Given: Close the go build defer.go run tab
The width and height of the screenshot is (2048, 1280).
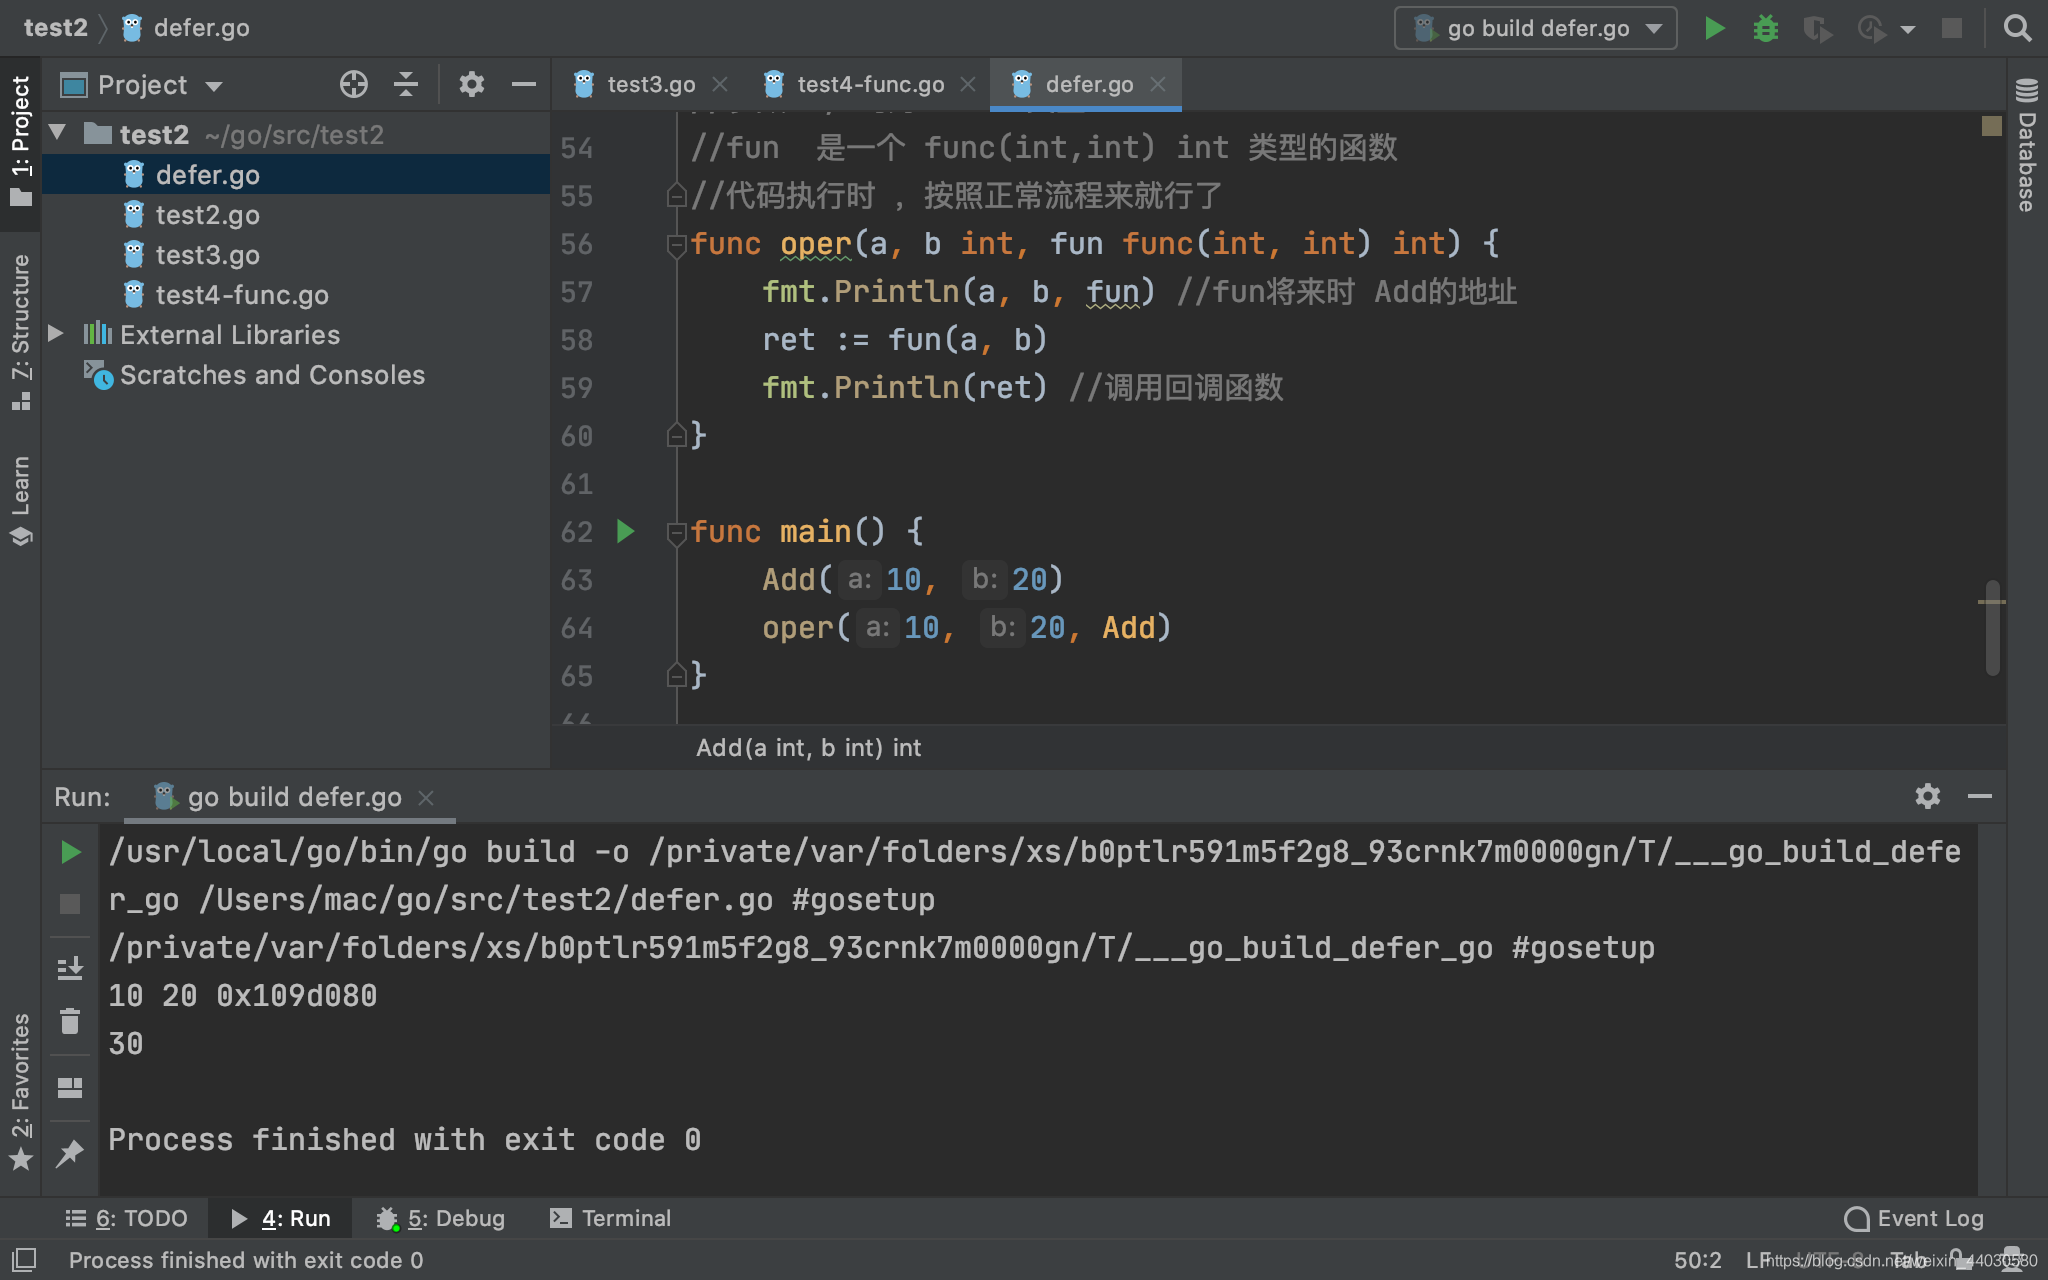Looking at the screenshot, I should pos(426,797).
